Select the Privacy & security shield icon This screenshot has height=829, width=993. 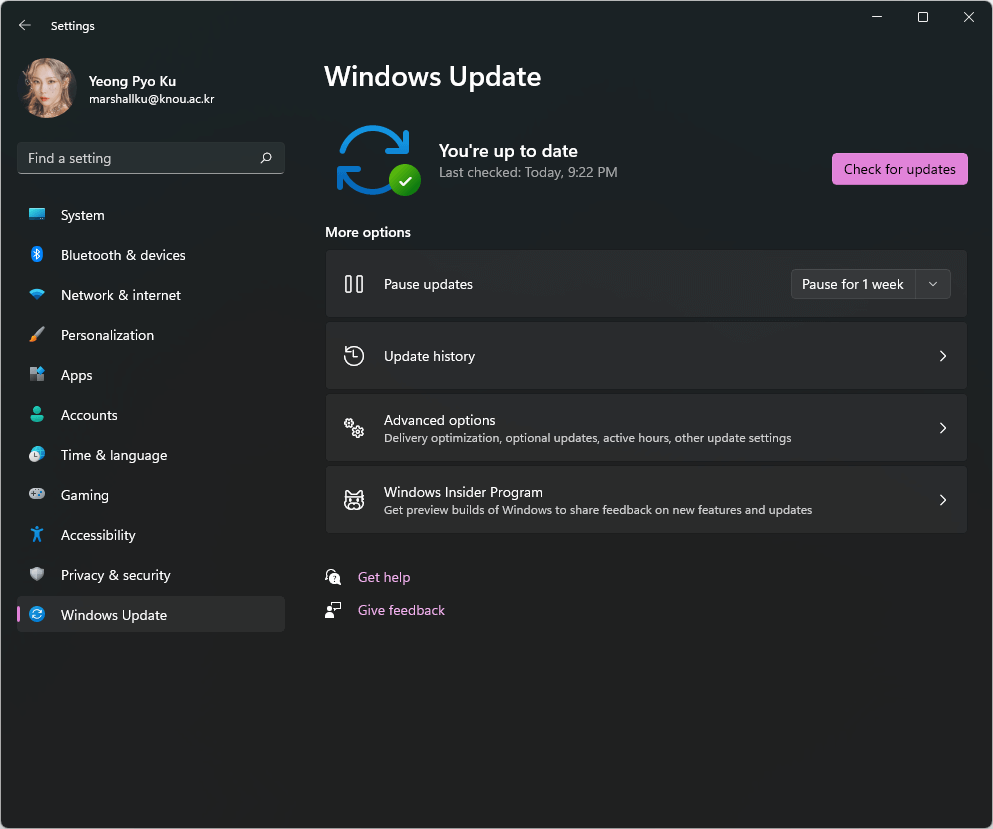[x=37, y=575]
